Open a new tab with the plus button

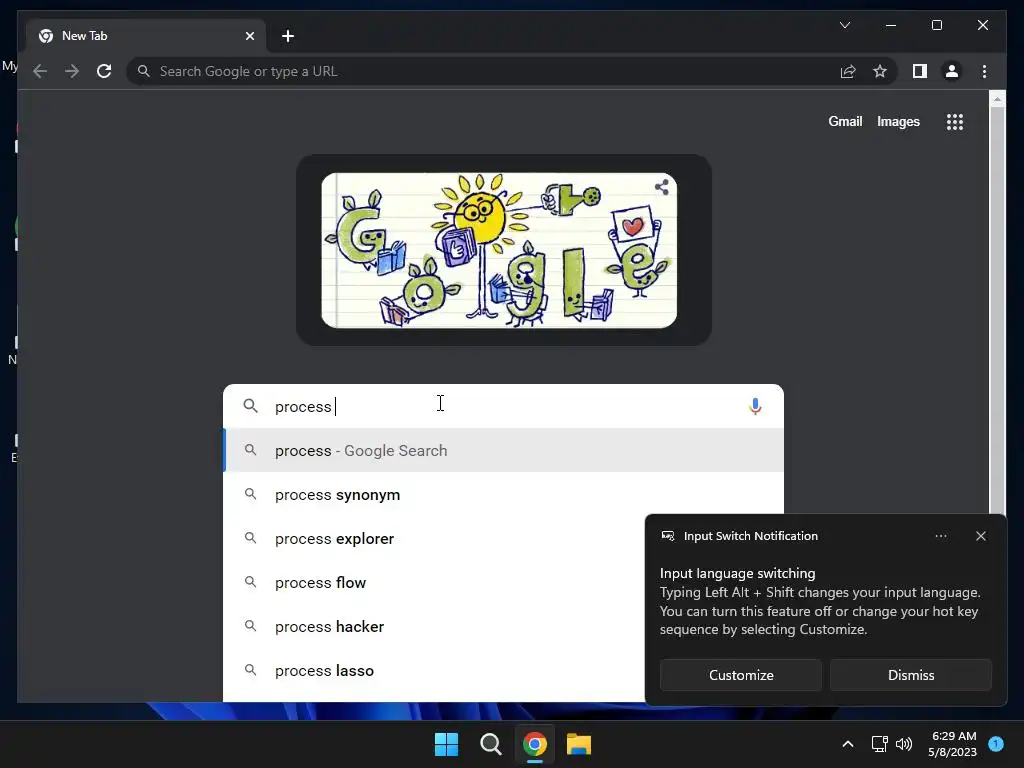point(288,36)
